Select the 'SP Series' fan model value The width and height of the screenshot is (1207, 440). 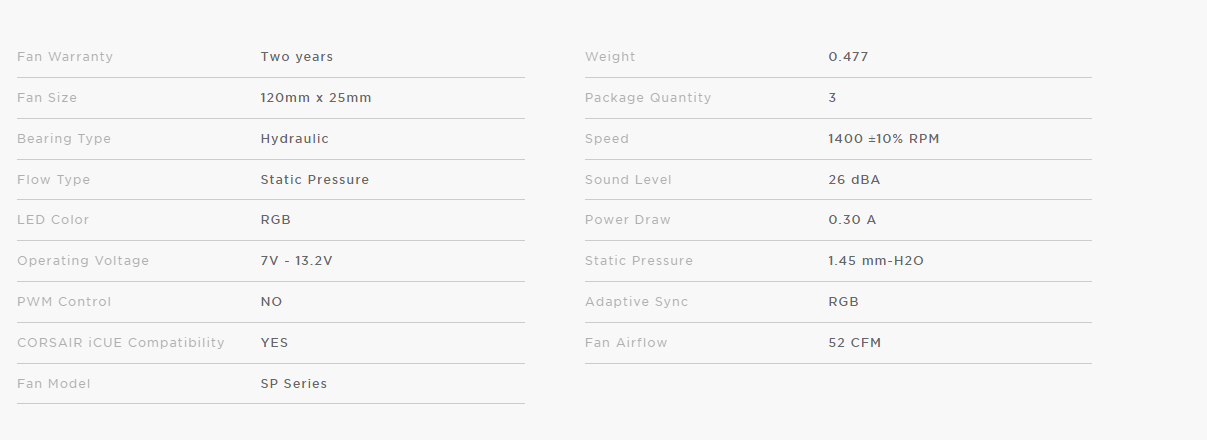(x=294, y=384)
